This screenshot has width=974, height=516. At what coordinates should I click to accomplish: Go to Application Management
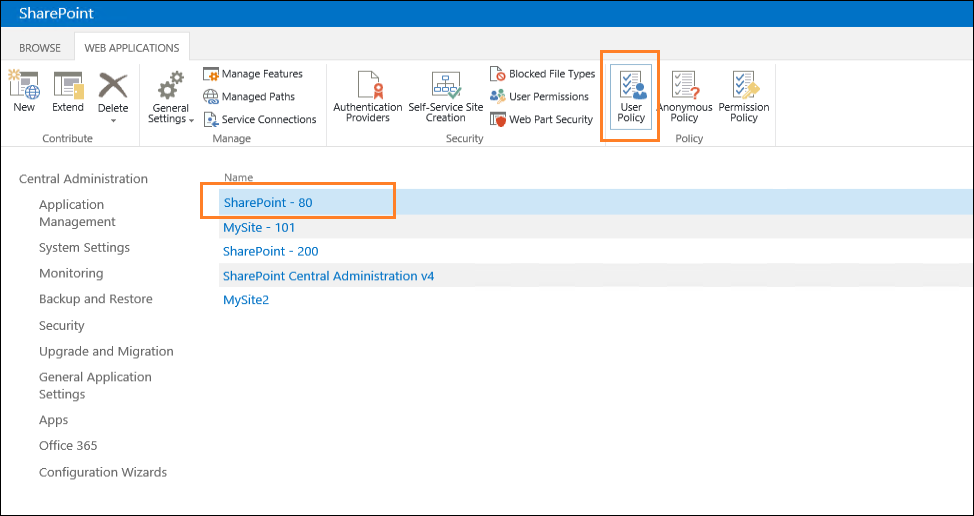coord(77,213)
